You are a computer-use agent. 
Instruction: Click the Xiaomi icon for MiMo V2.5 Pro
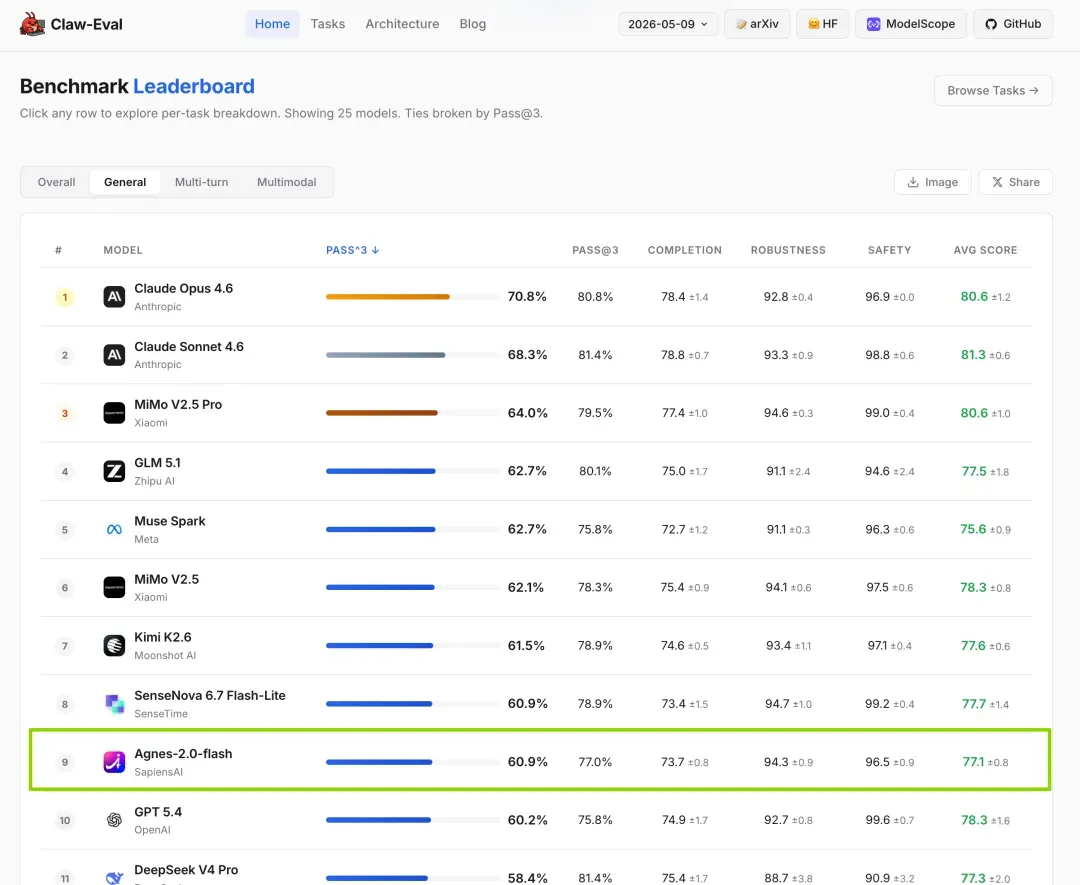click(x=114, y=413)
